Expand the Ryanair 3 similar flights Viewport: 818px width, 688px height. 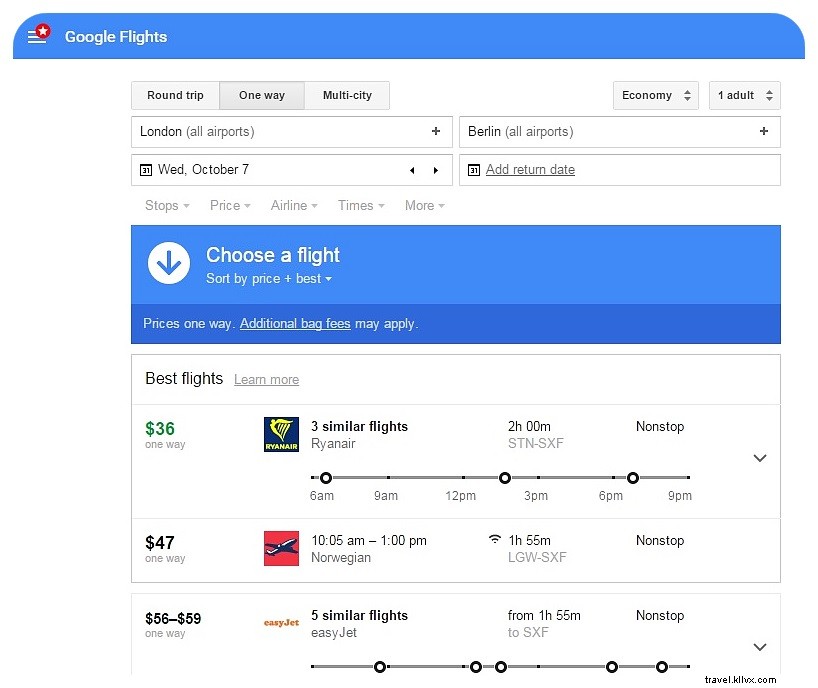click(760, 458)
